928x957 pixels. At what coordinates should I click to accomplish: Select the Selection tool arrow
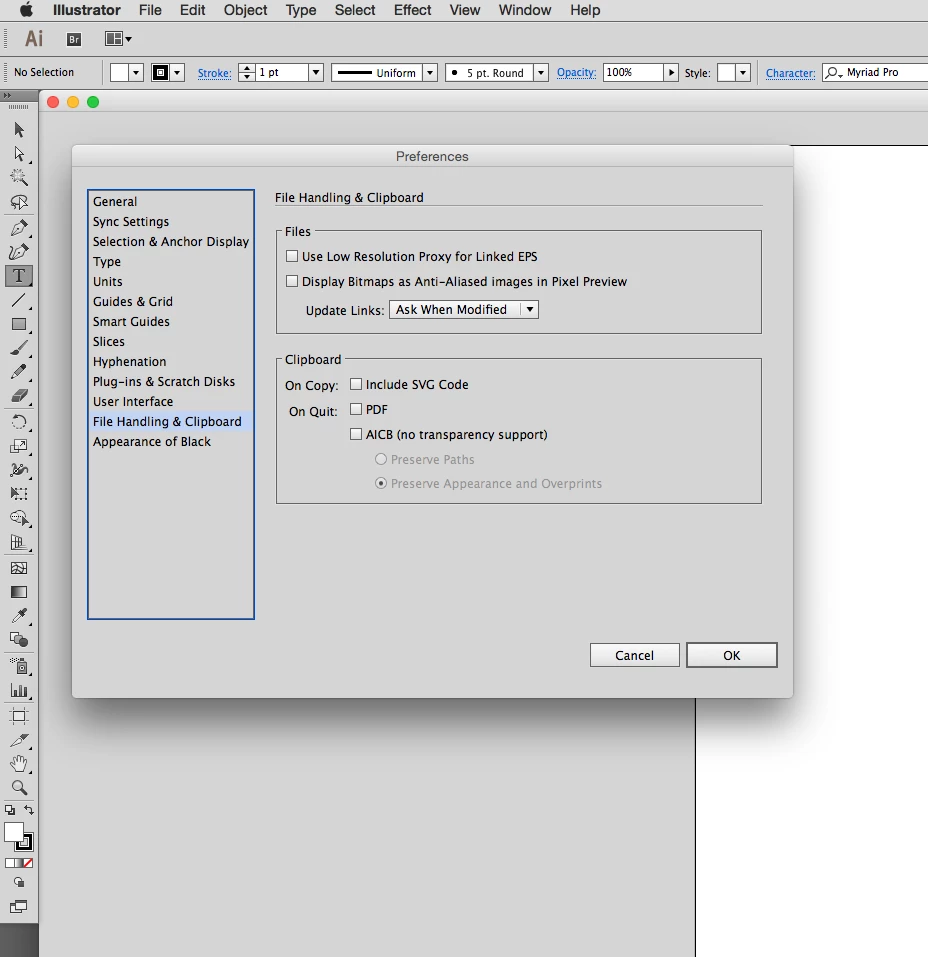point(19,129)
